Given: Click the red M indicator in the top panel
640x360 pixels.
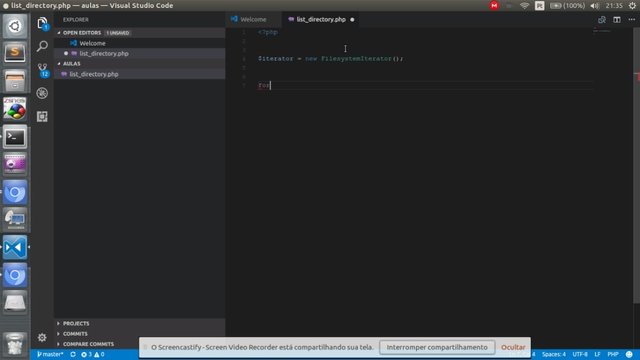Looking at the screenshot, I should click(x=494, y=6).
